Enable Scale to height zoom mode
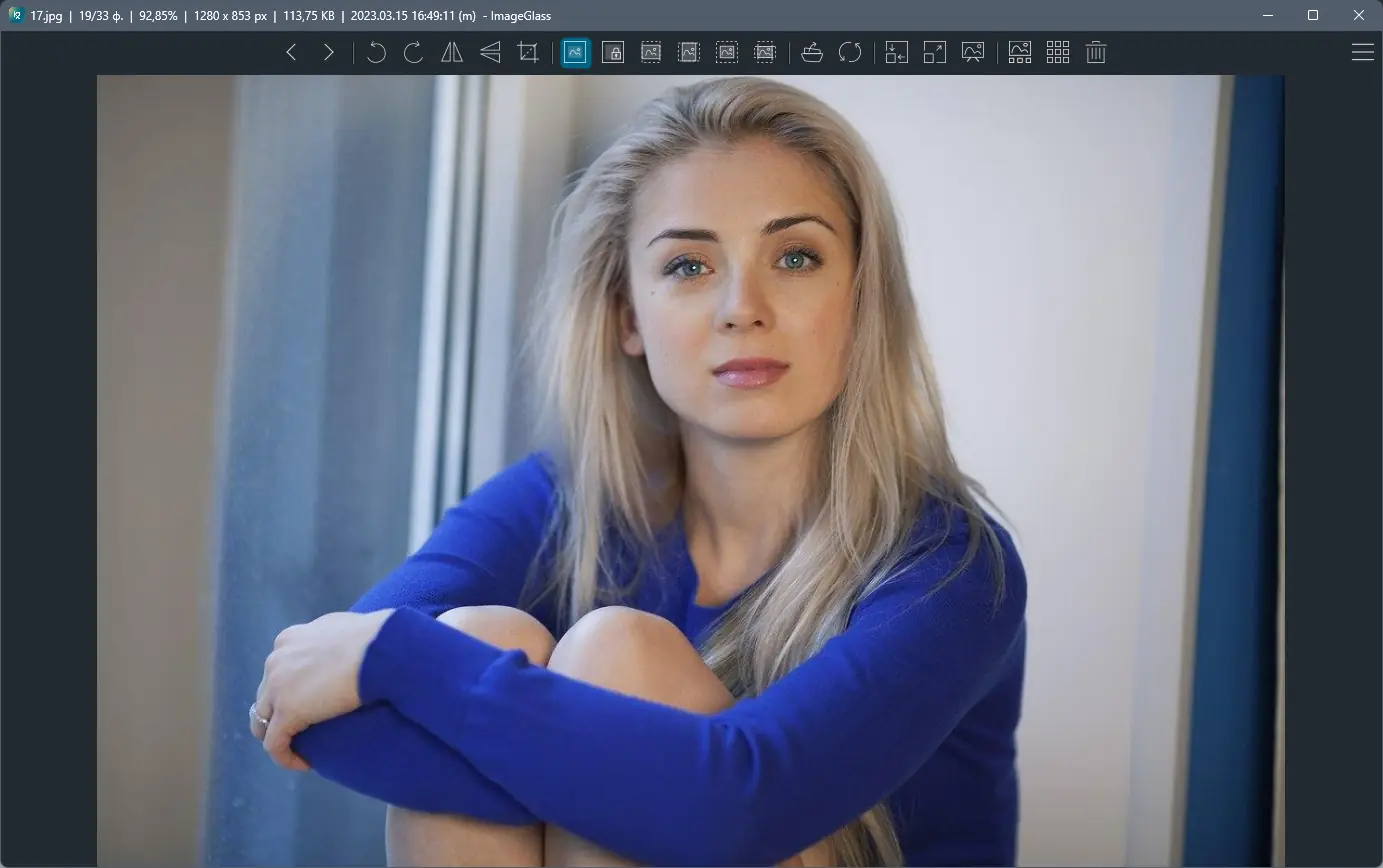Viewport: 1383px width, 868px height. [689, 53]
